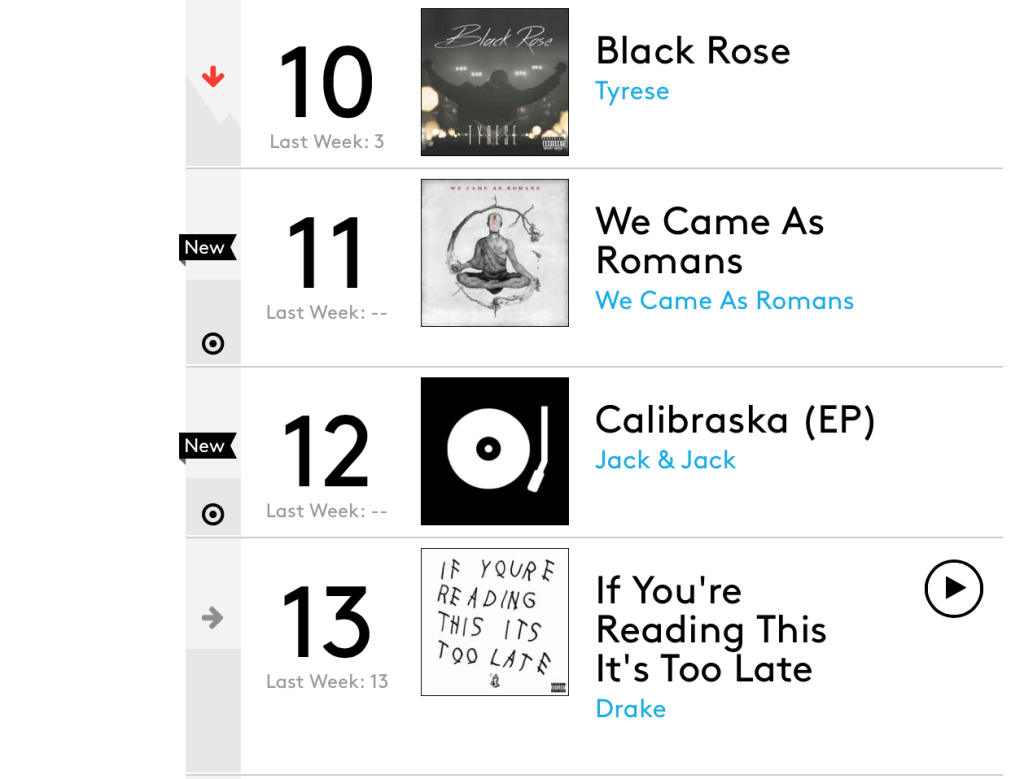This screenshot has width=1024, height=779.
Task: Play If You're Reading This It's Too Late
Action: (953, 588)
